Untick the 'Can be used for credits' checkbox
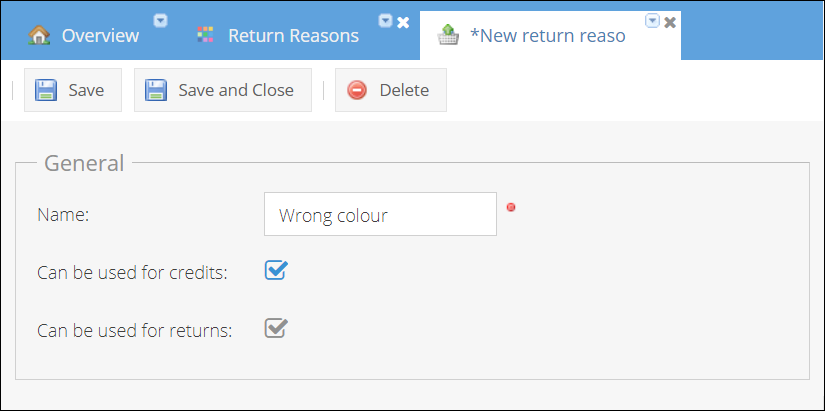Image resolution: width=825 pixels, height=411 pixels. (x=275, y=270)
